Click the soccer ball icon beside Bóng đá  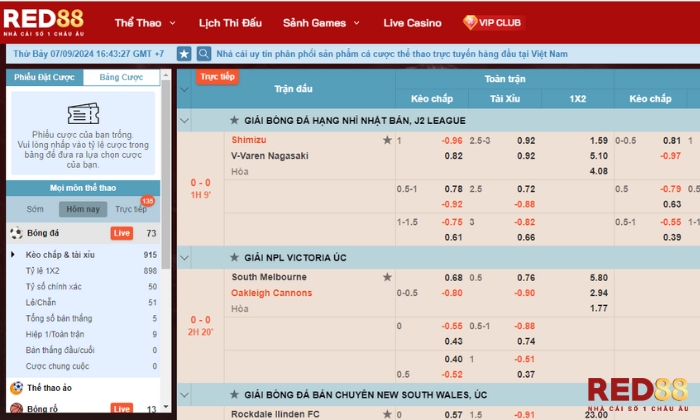[16, 233]
